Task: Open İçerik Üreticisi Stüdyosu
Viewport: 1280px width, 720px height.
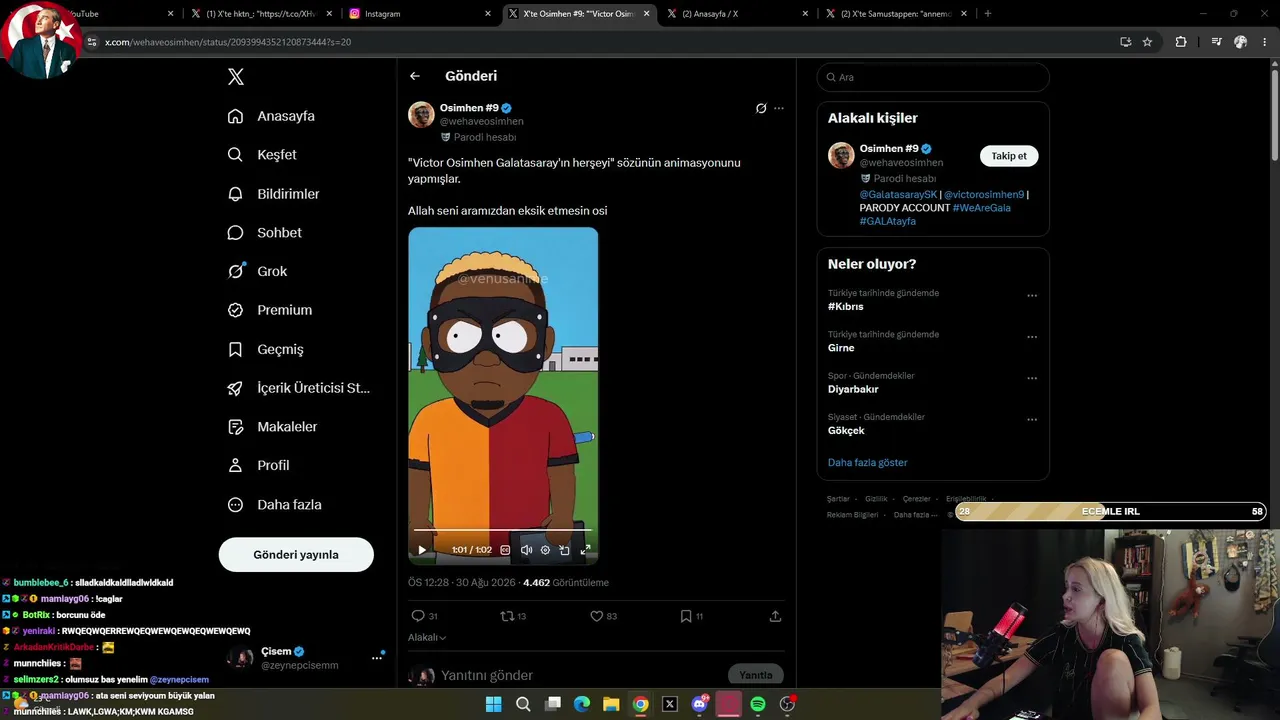Action: coord(298,388)
